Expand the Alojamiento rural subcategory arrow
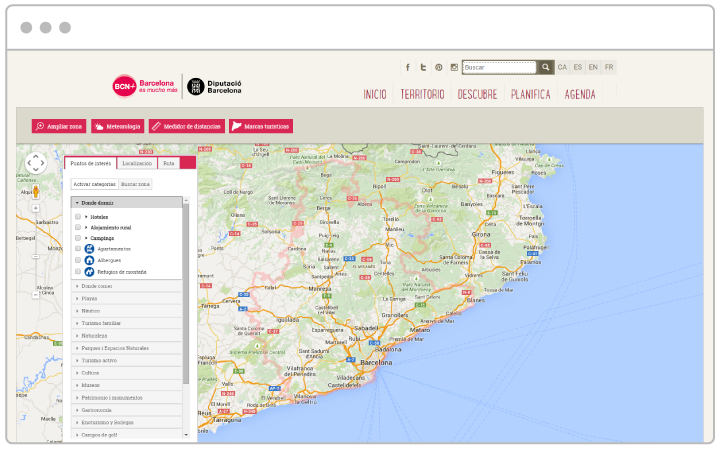720x450 pixels. [86, 227]
